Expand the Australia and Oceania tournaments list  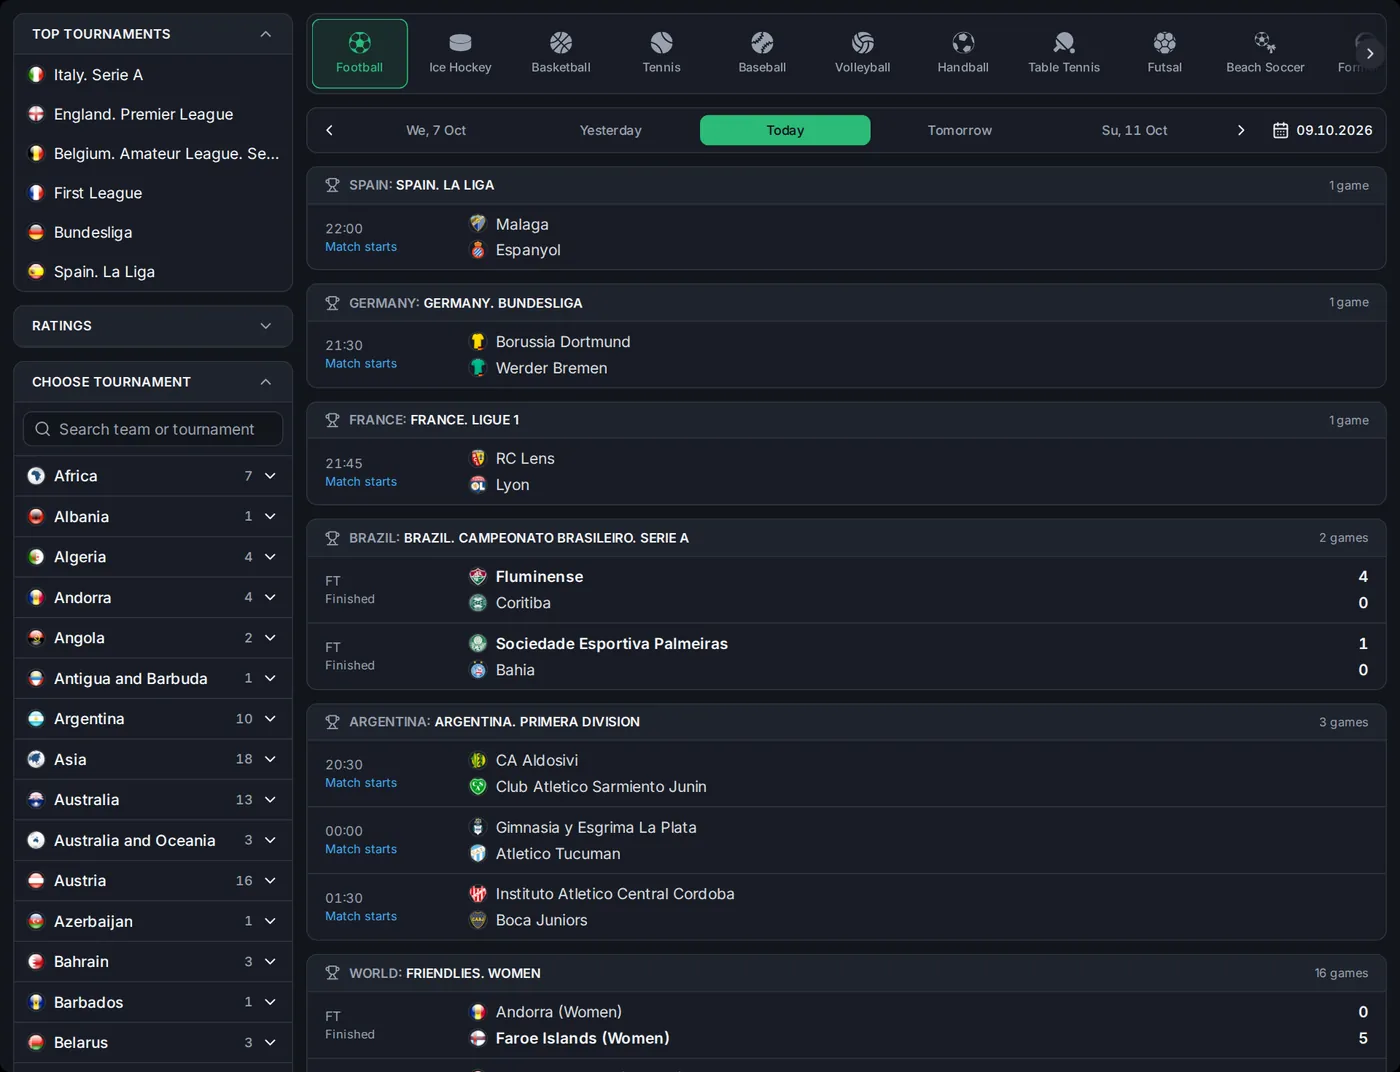pyautogui.click(x=270, y=840)
